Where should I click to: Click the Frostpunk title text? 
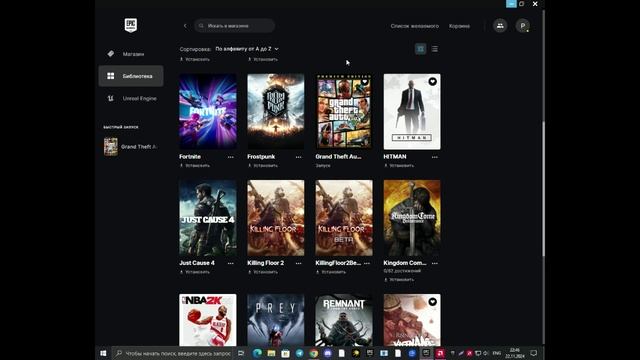coord(261,157)
